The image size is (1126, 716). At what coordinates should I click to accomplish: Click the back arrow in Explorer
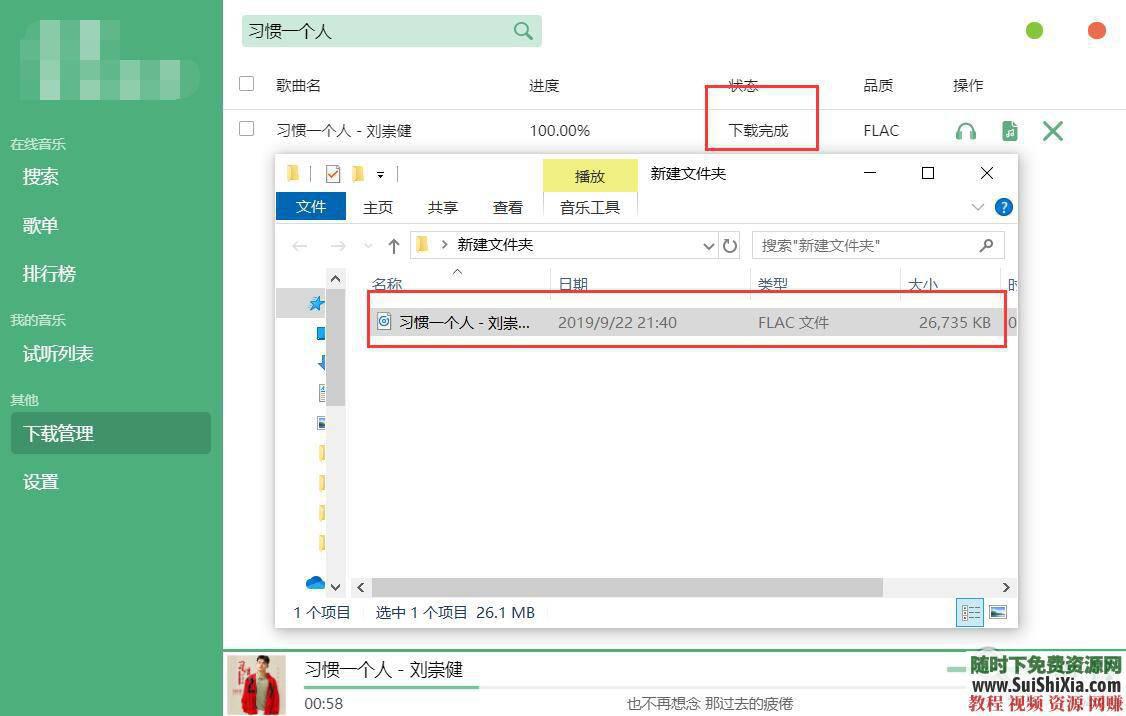(299, 245)
